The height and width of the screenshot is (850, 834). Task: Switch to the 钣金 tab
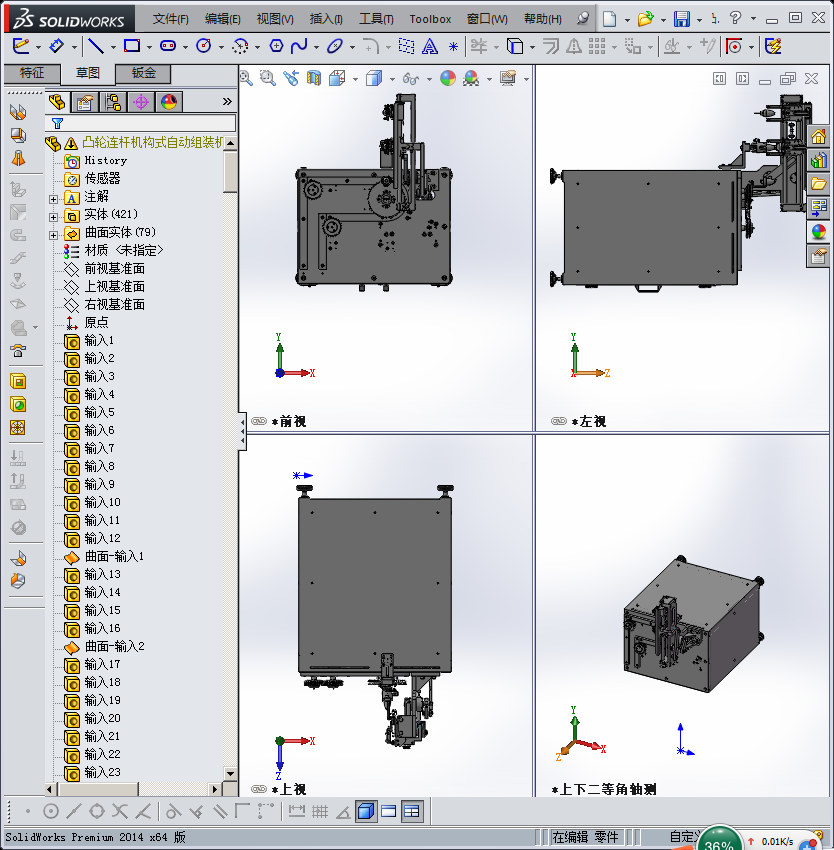(144, 73)
